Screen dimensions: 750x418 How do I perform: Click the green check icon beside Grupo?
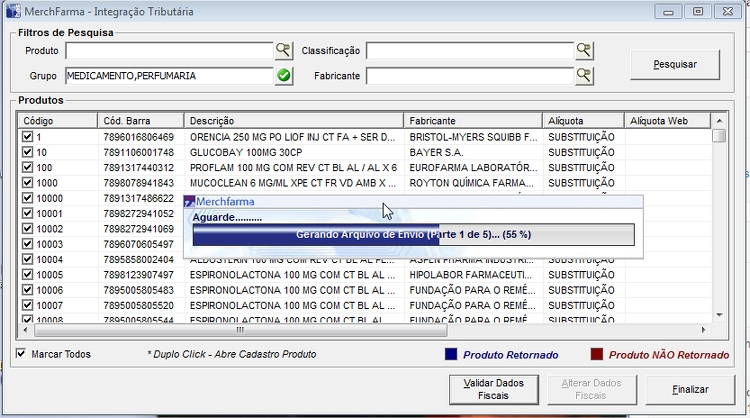tap(283, 75)
